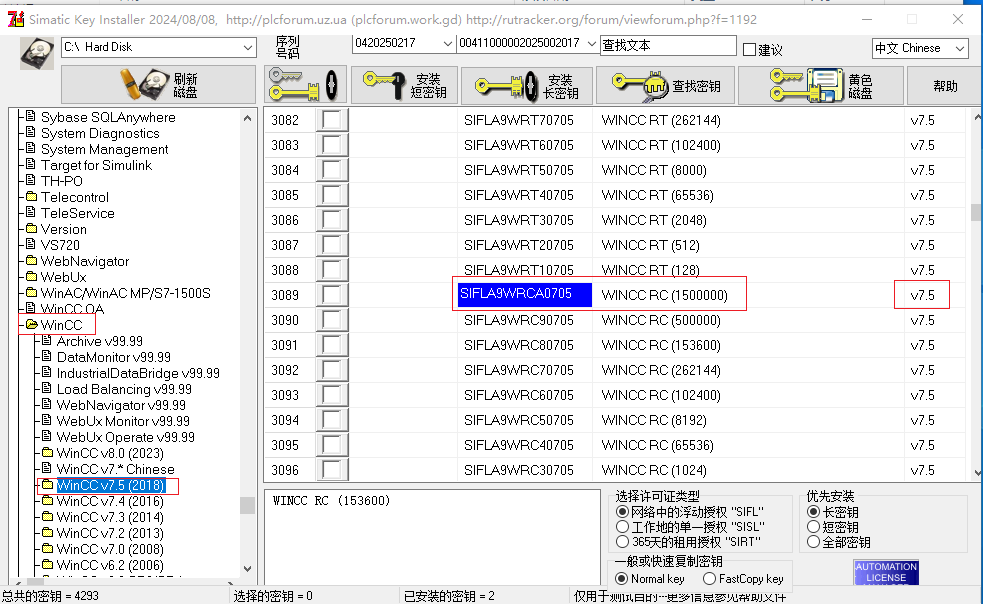
Task: Click the 帮助 Help button
Action: pyautogui.click(x=942, y=85)
